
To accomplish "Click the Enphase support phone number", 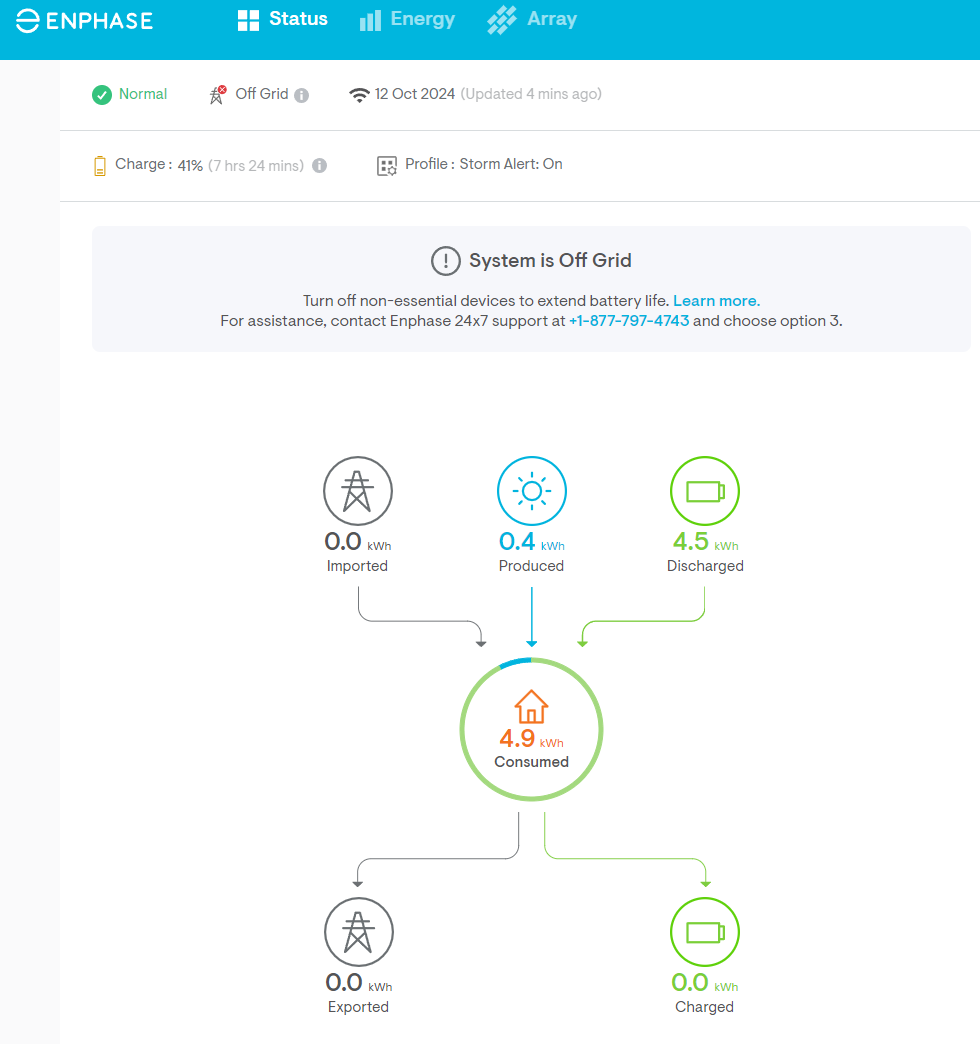I will pos(629,321).
